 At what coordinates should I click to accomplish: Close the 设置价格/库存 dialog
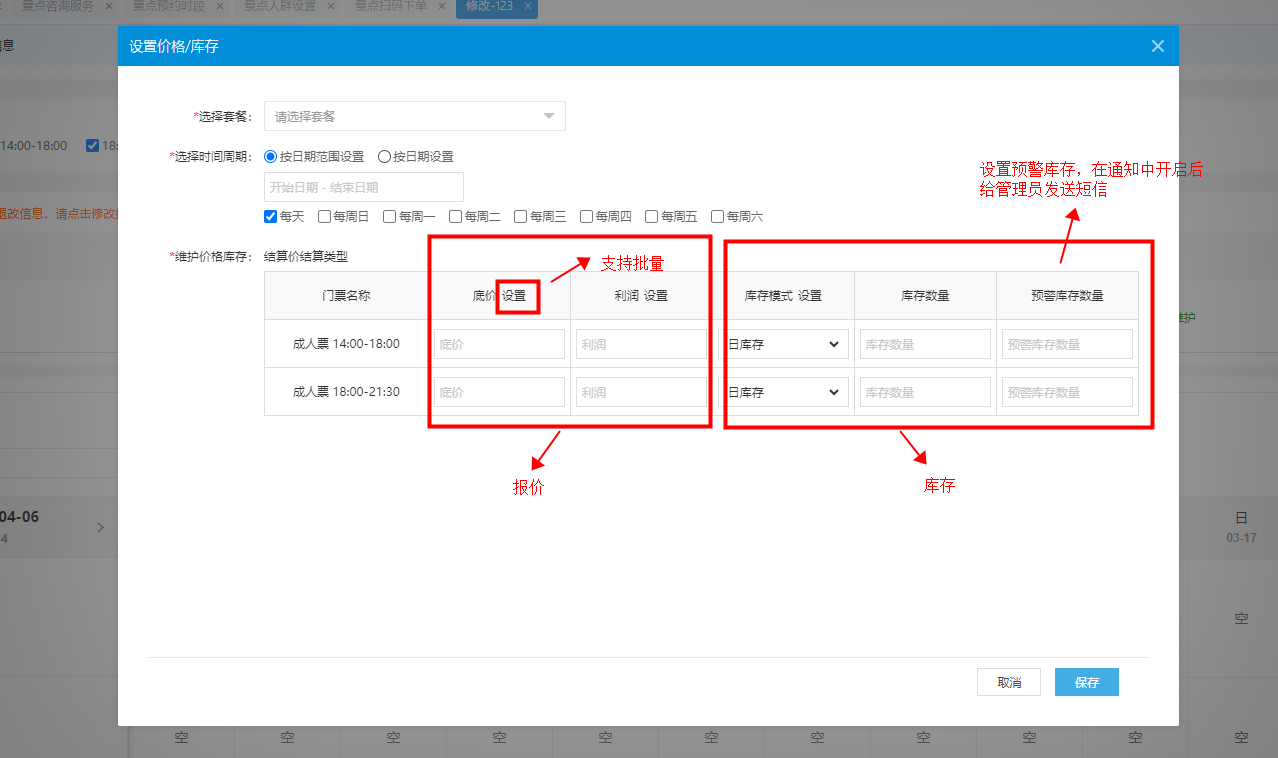[x=1158, y=46]
